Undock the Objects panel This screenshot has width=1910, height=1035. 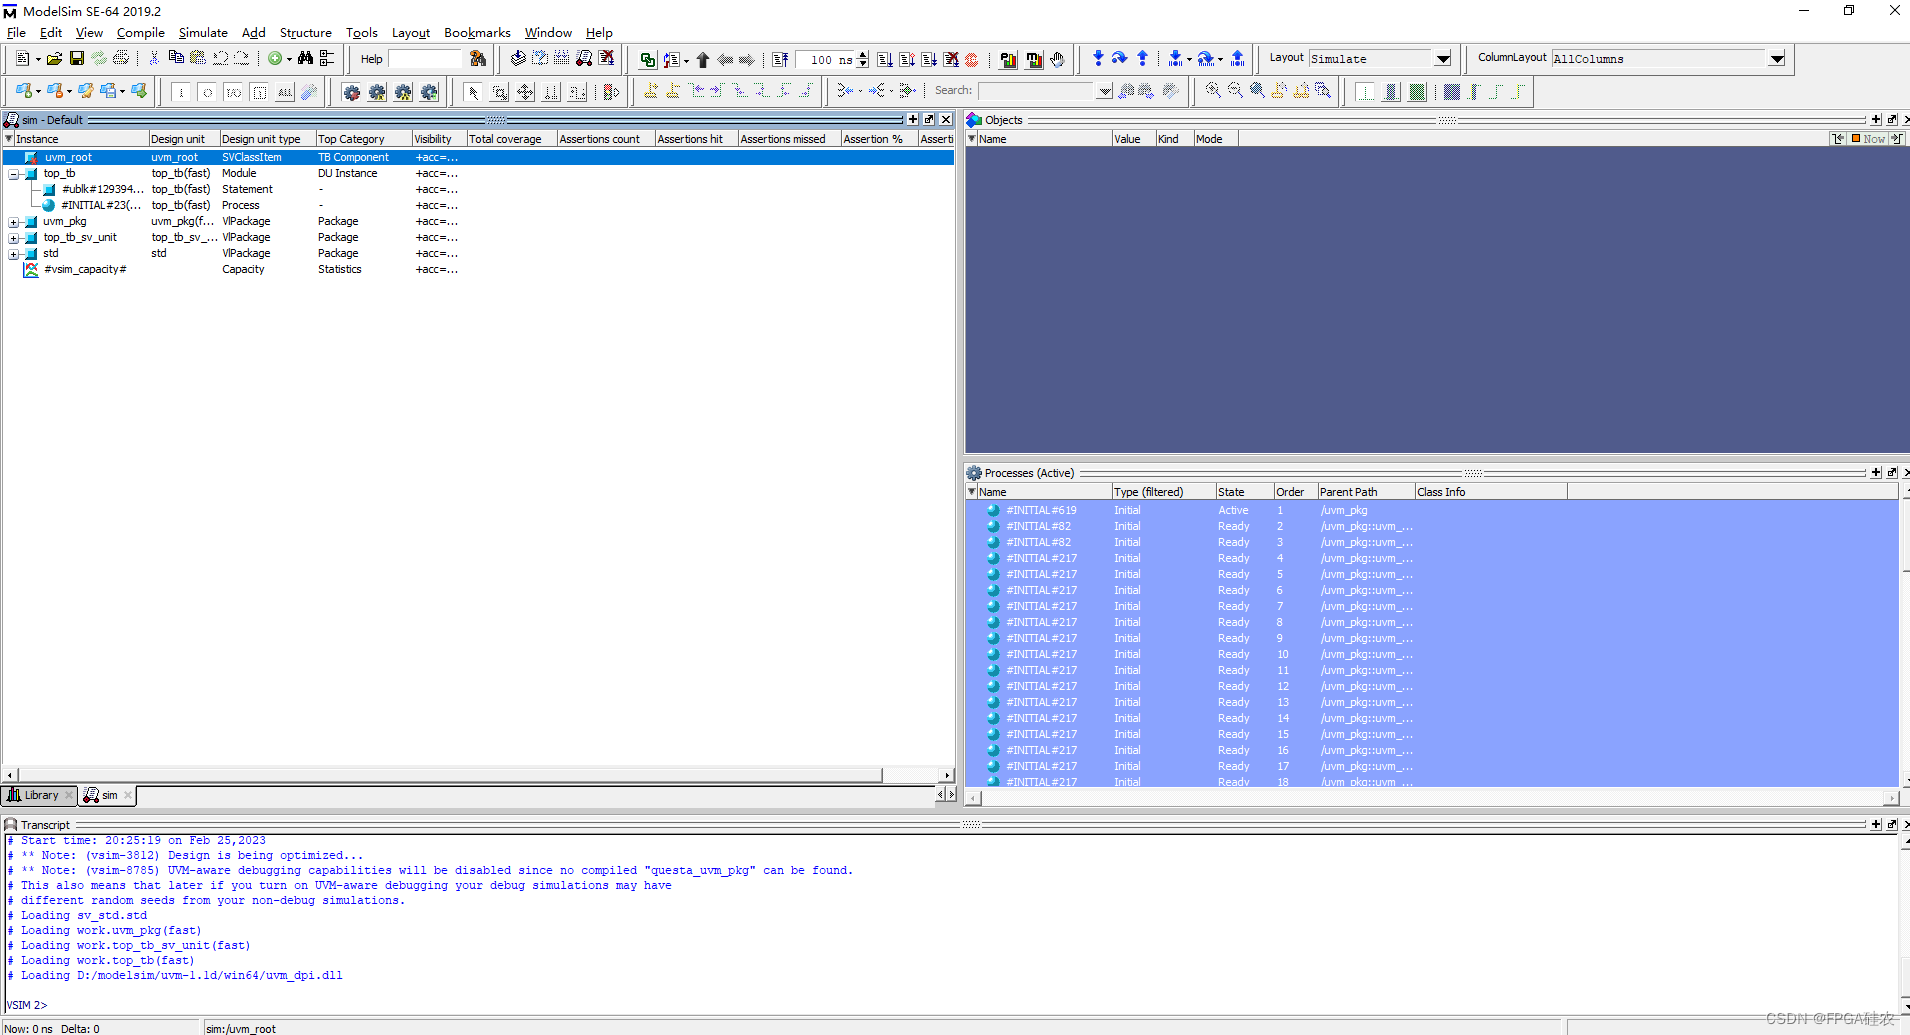pyautogui.click(x=1892, y=120)
